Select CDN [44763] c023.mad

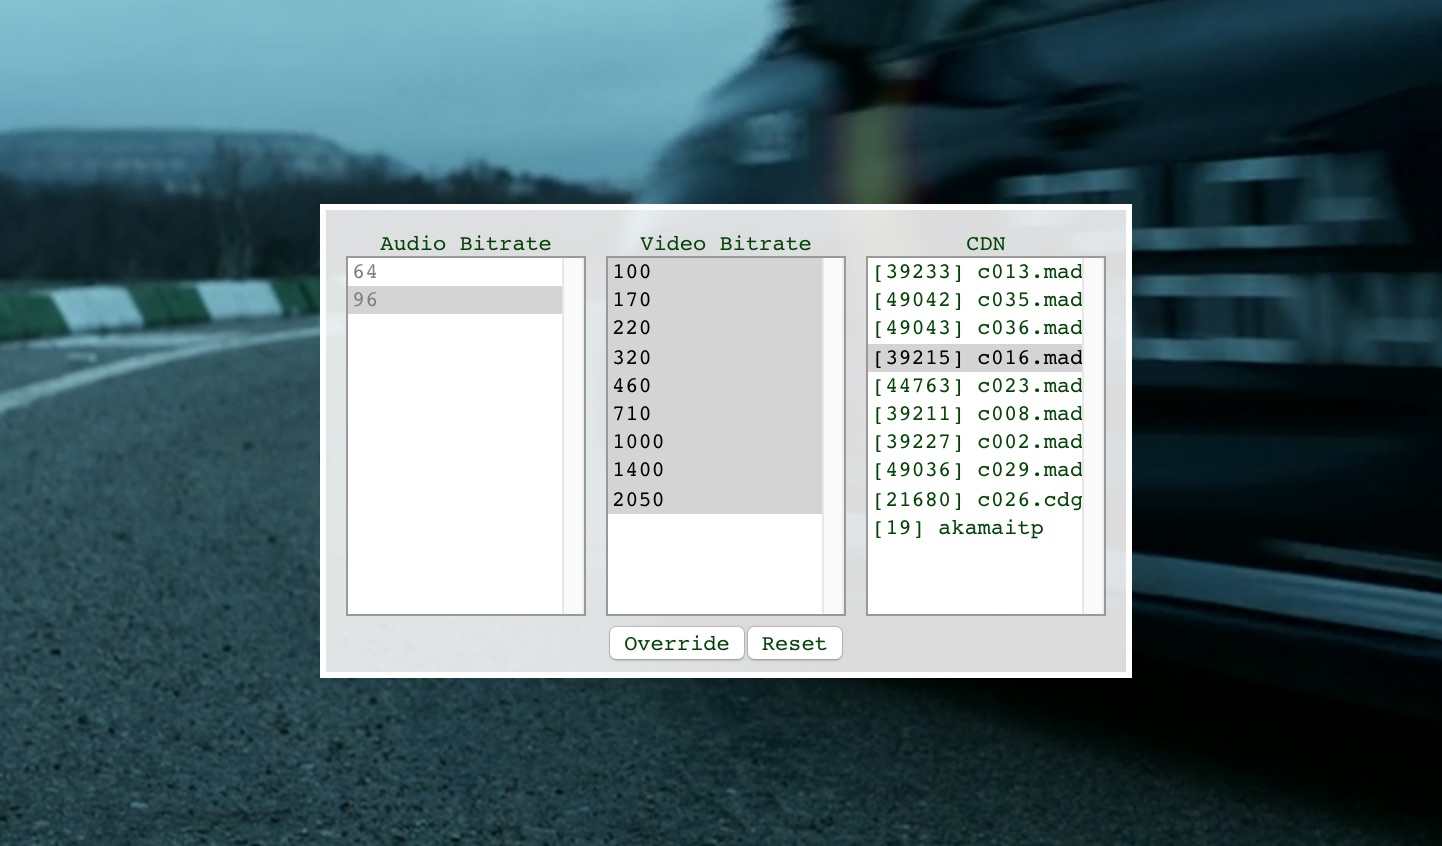coord(975,386)
